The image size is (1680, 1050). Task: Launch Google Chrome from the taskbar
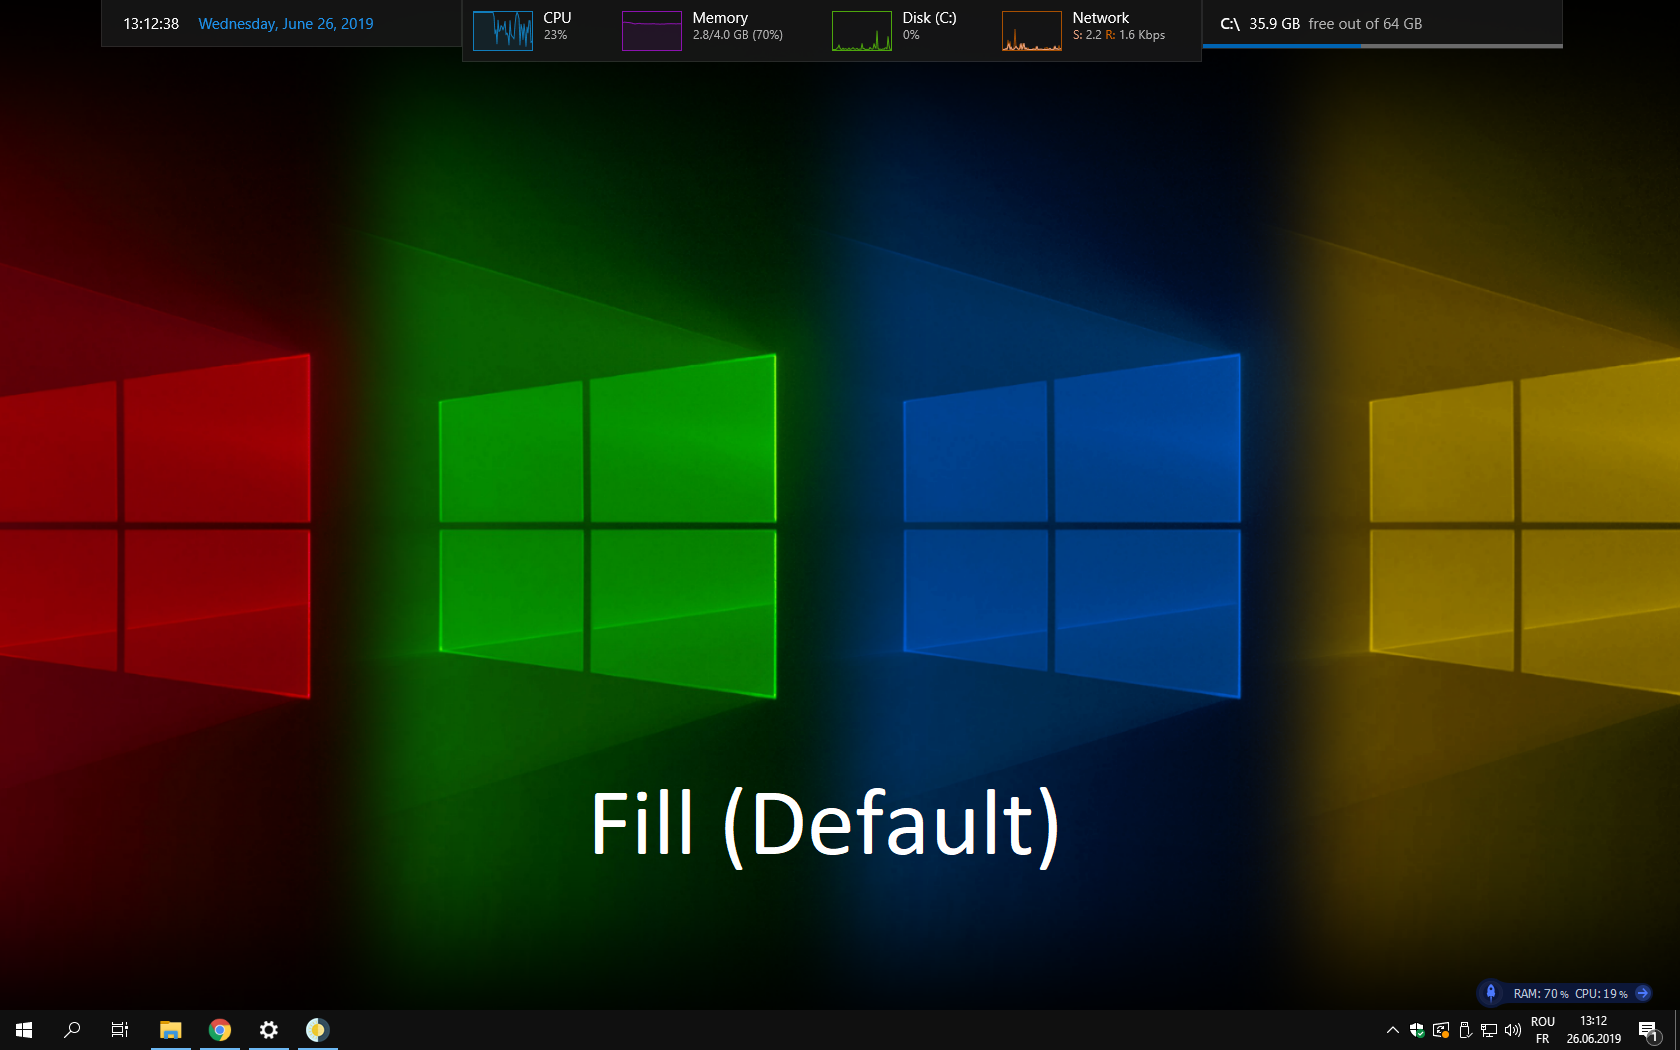coord(219,1030)
